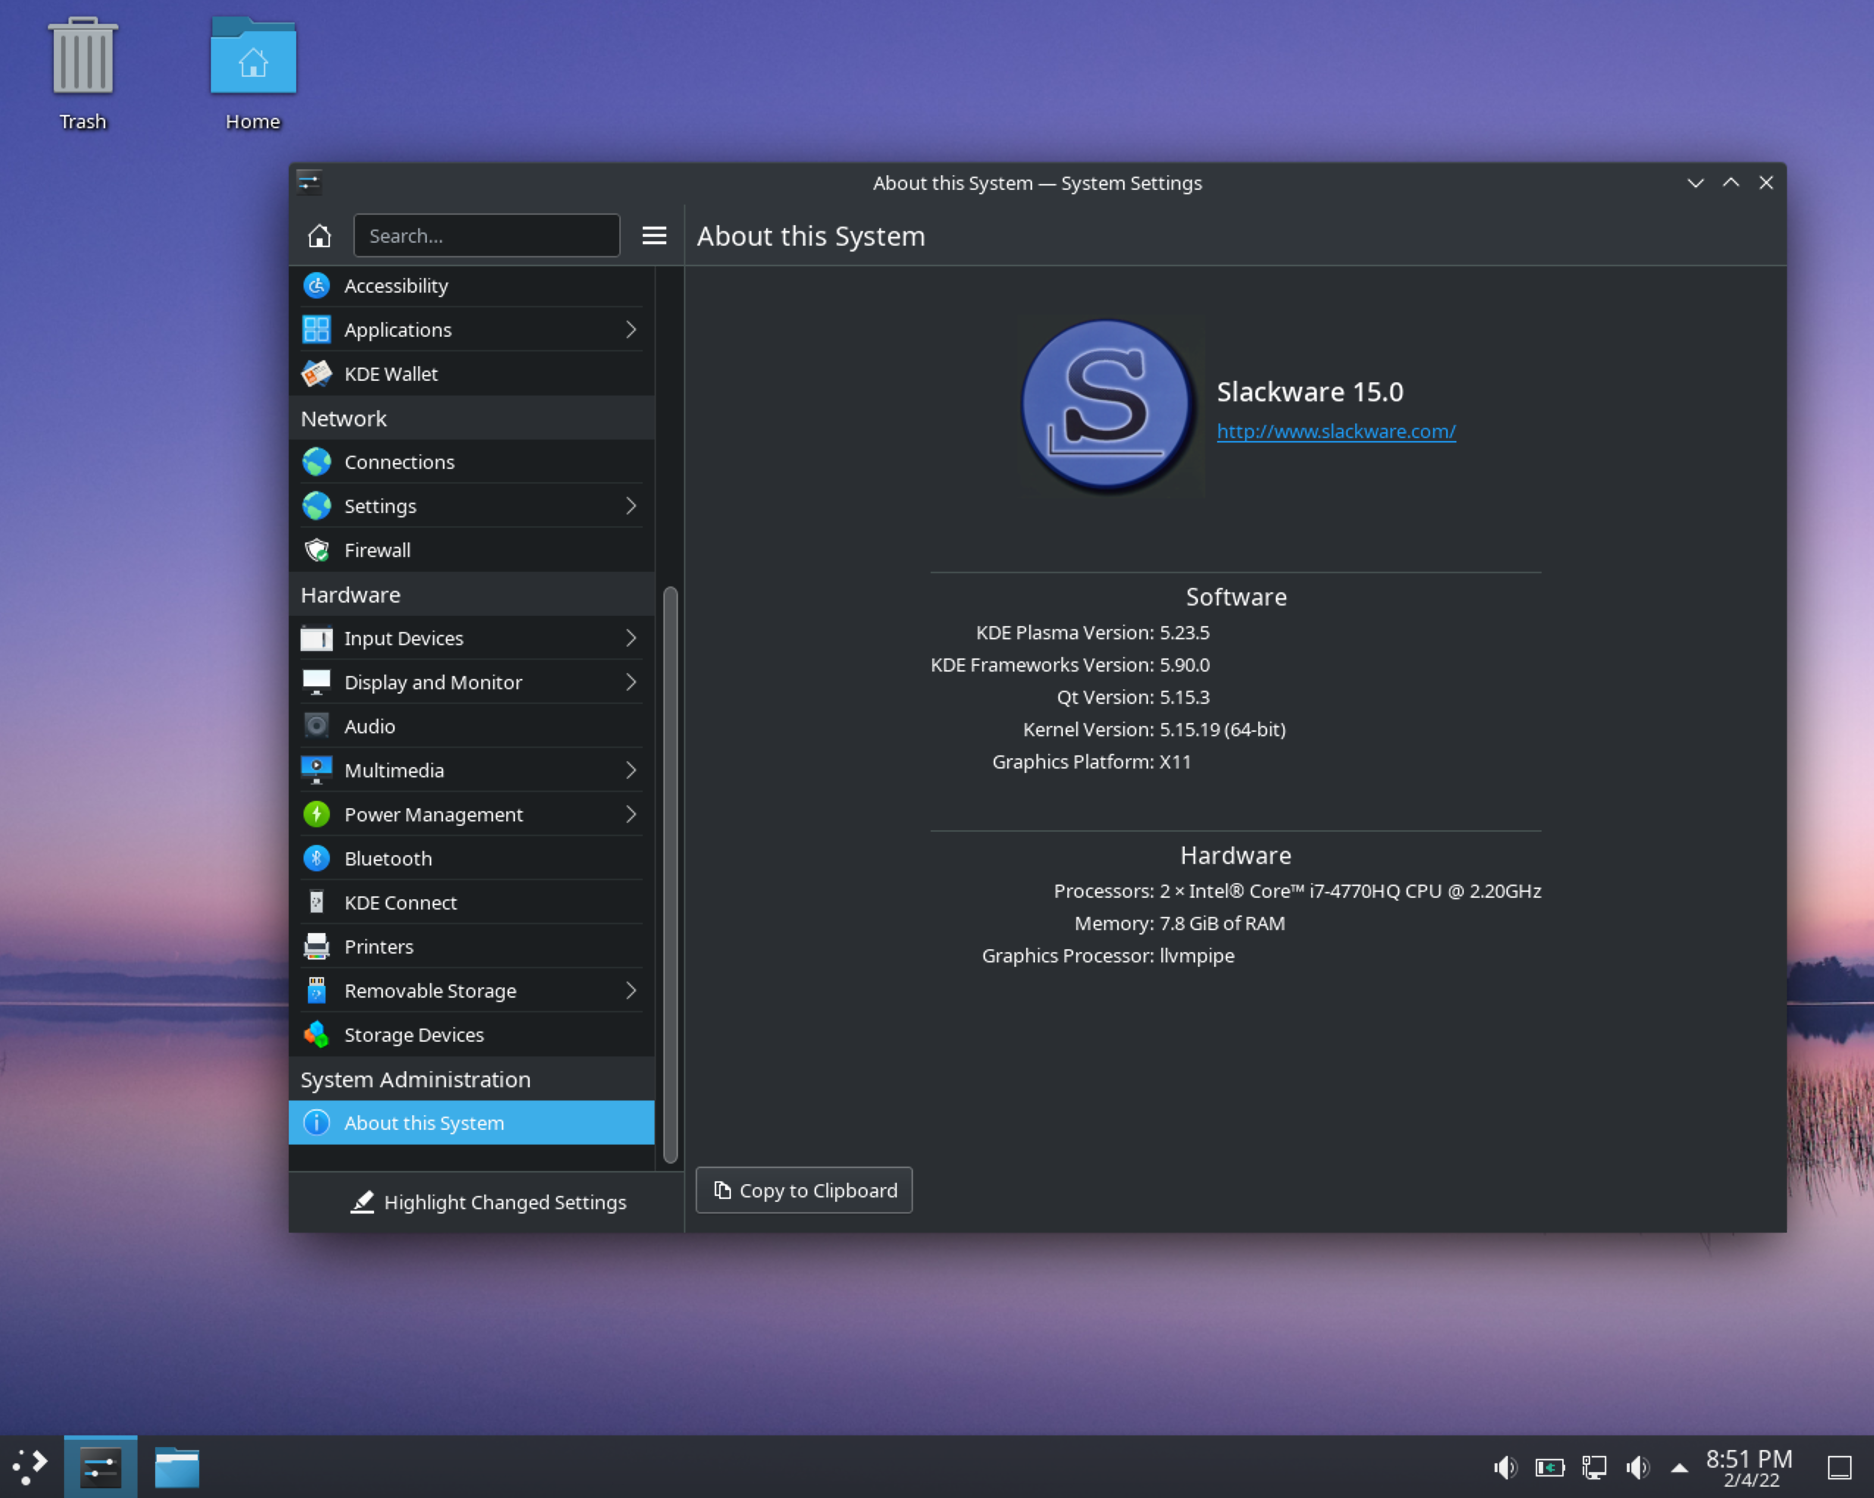The width and height of the screenshot is (1874, 1498).
Task: Select the Bluetooth entry label
Action: point(388,858)
